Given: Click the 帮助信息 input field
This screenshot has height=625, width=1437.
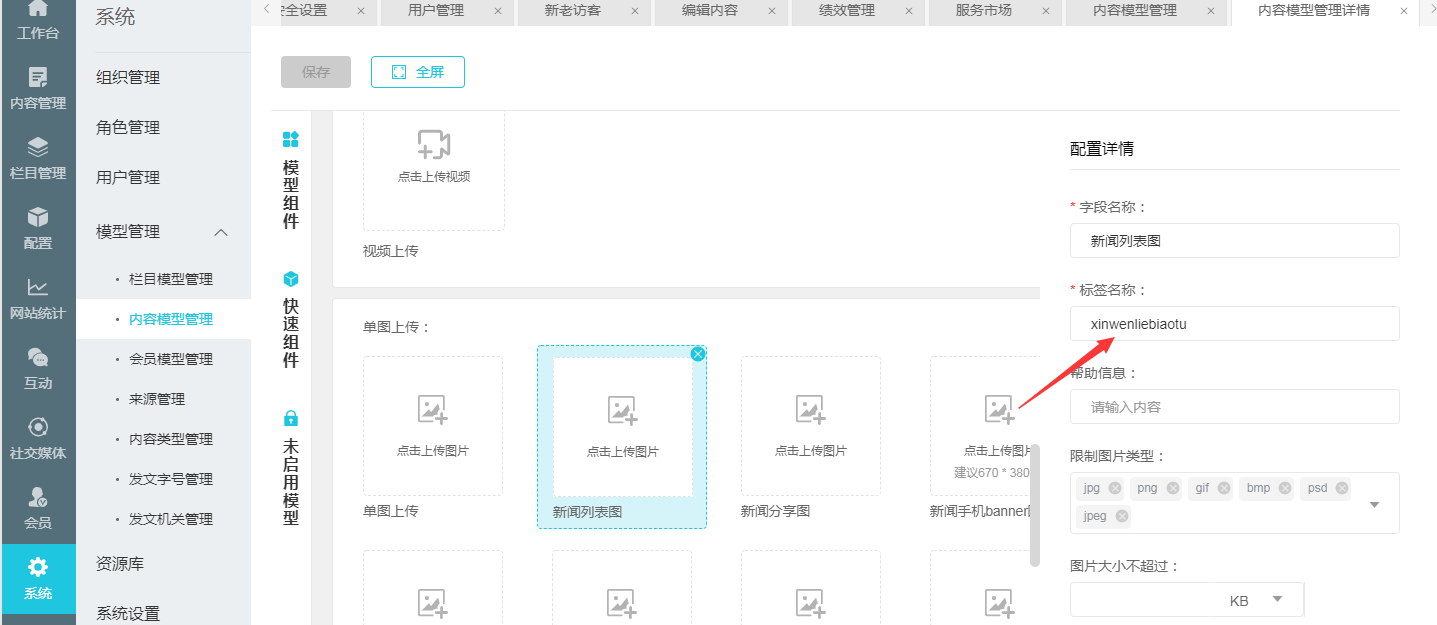Looking at the screenshot, I should pyautogui.click(x=1234, y=407).
